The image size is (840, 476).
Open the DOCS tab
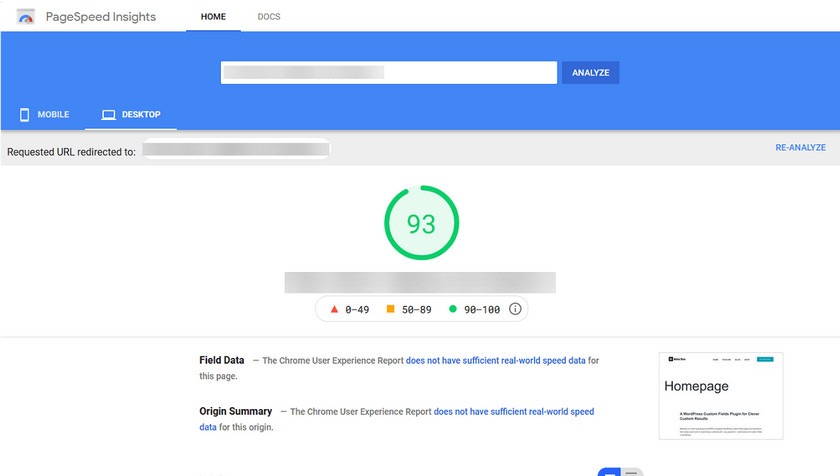click(268, 17)
